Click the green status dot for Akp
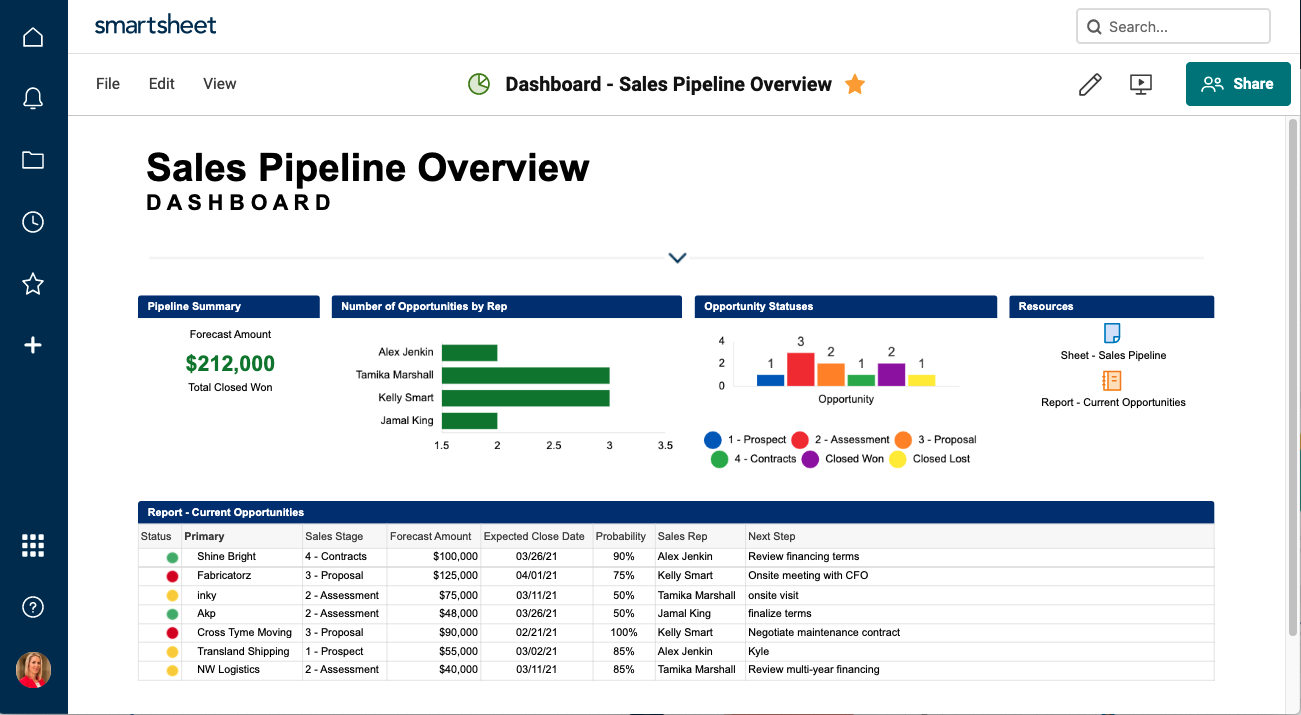 tap(172, 614)
